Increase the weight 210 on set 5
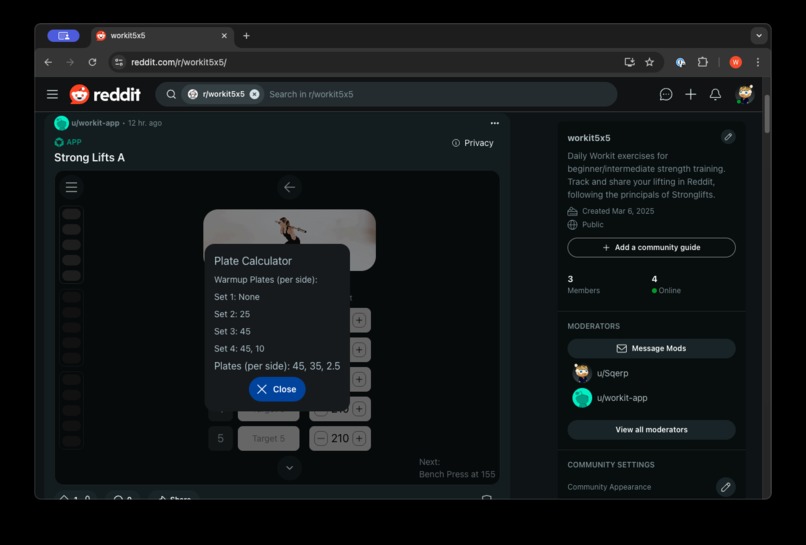Viewport: 806px width, 545px height. 359,439
